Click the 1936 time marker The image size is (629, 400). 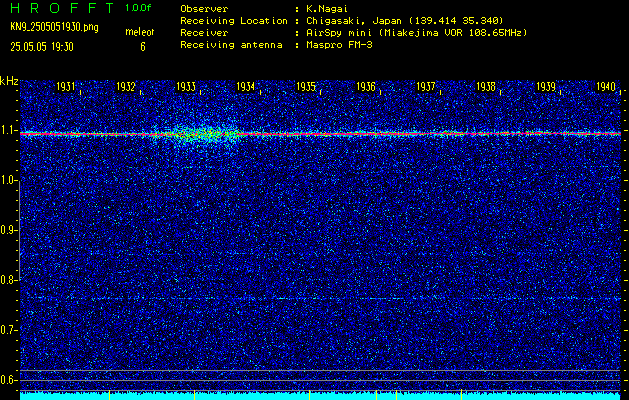[x=366, y=87]
